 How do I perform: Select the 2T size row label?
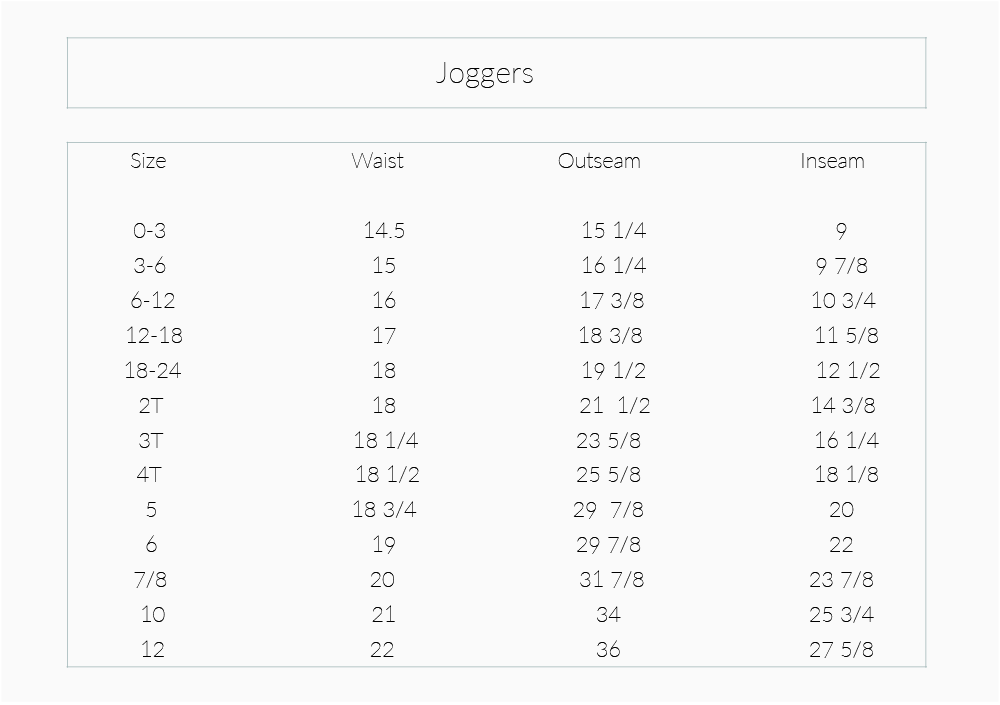pyautogui.click(x=151, y=406)
